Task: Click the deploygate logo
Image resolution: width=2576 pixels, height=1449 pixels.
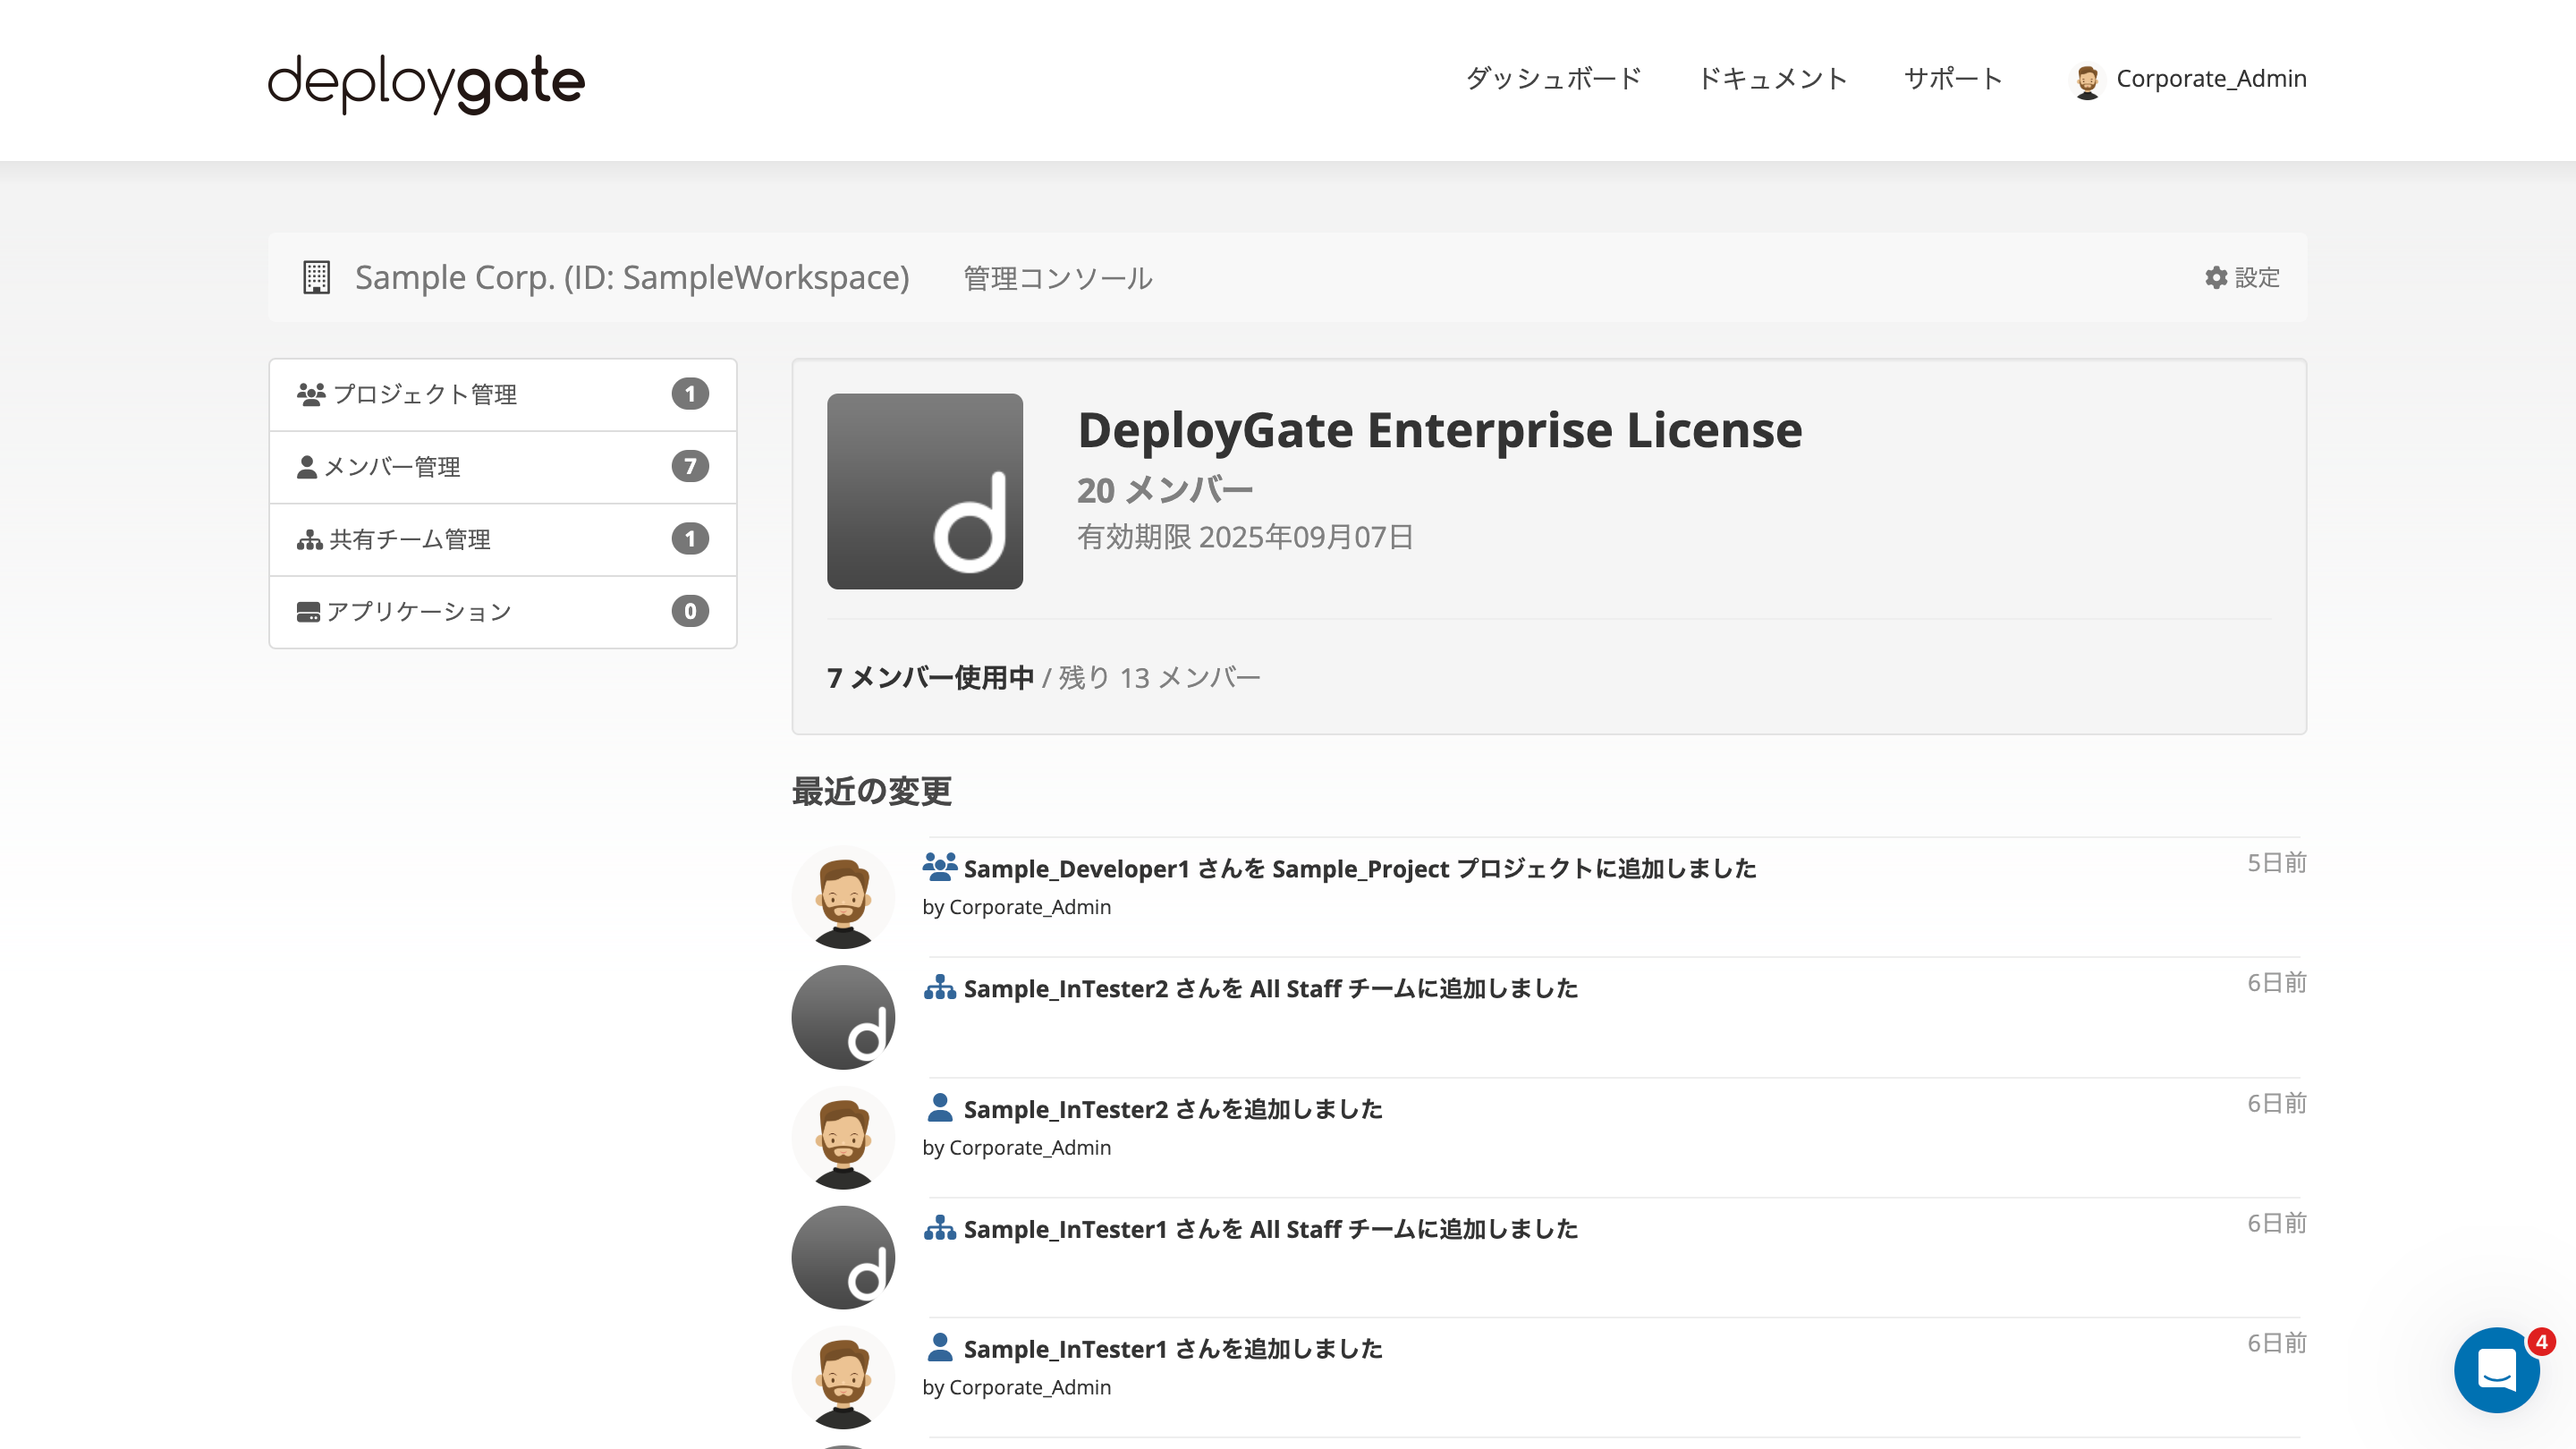Action: (425, 82)
